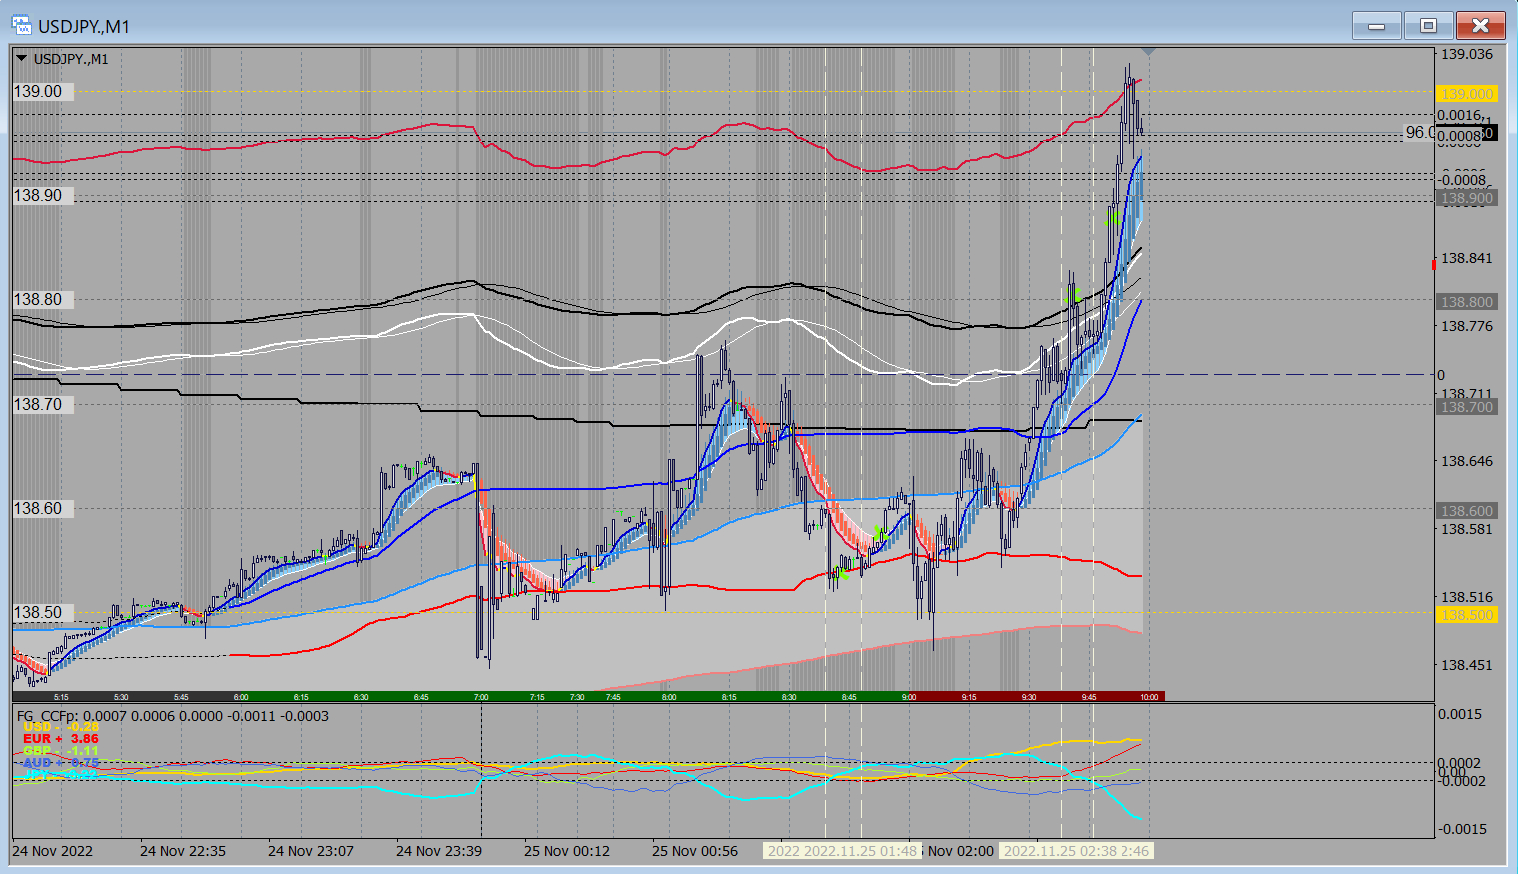This screenshot has height=874, width=1518.
Task: Click the 7:00 mark on green session bar
Action: [x=481, y=697]
